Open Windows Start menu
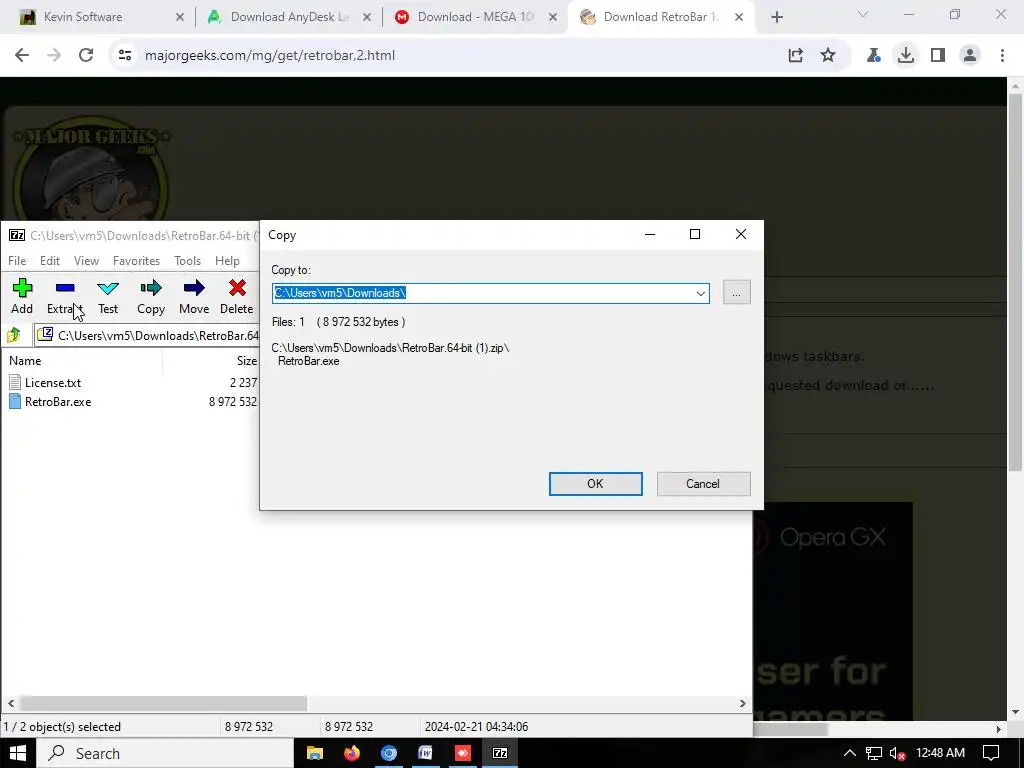Screen dimensions: 1024x768 (x=18, y=753)
